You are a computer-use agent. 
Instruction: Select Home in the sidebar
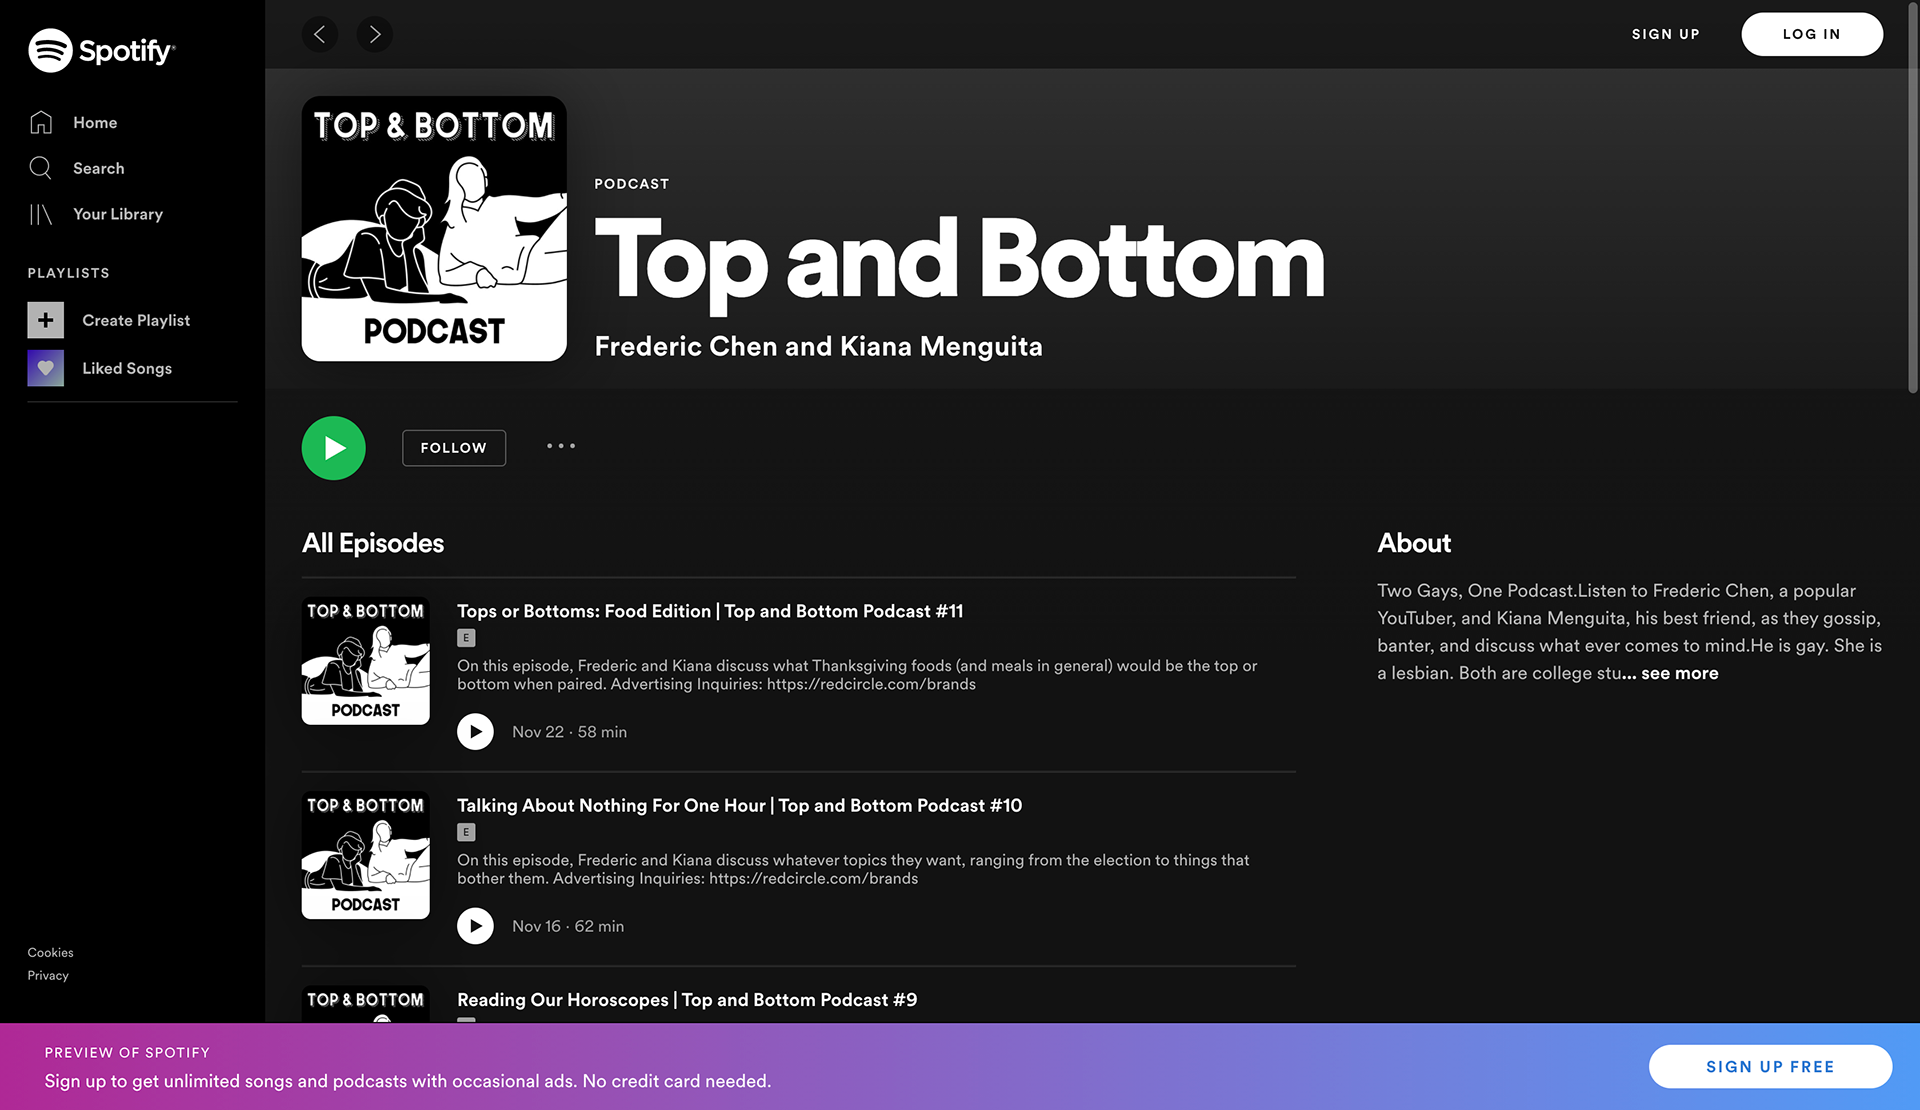coord(95,122)
